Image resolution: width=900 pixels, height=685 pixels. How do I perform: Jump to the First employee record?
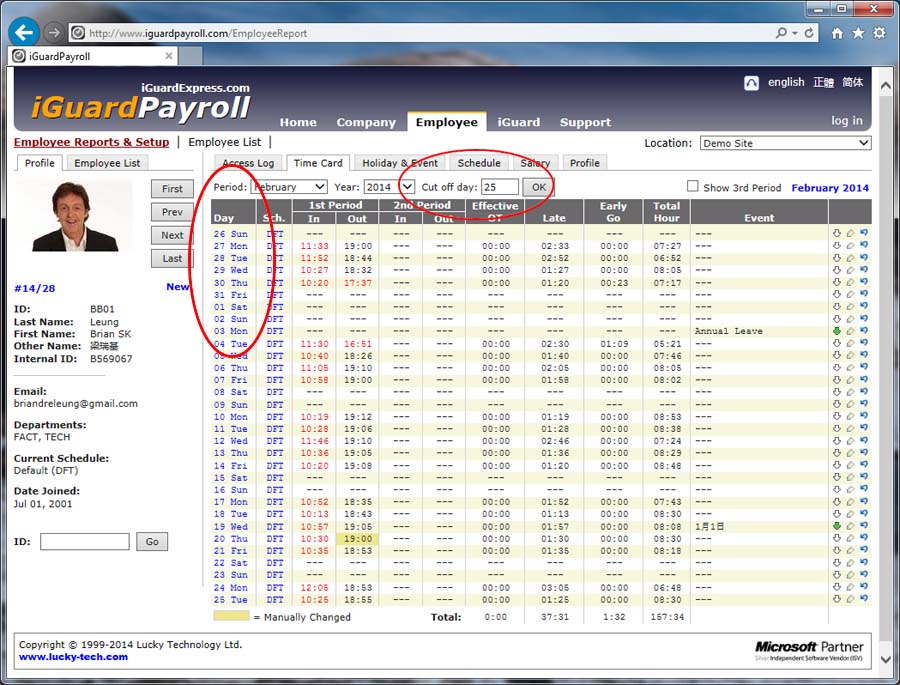pos(172,189)
